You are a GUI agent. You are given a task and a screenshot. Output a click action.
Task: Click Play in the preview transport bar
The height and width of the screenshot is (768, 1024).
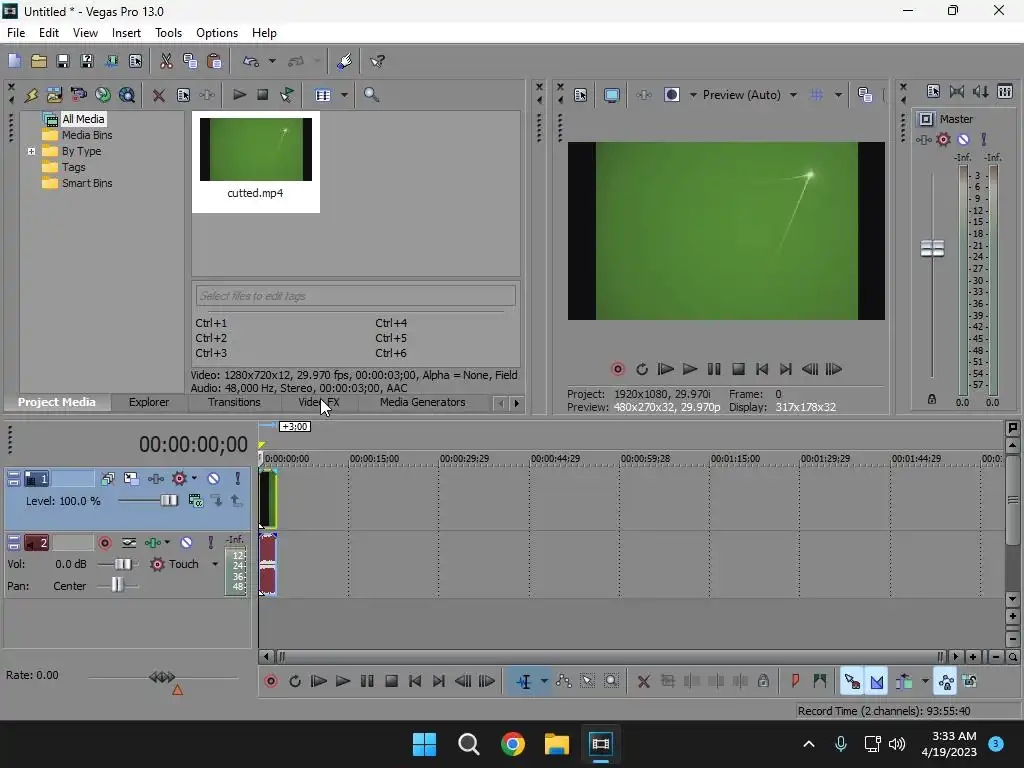(690, 369)
